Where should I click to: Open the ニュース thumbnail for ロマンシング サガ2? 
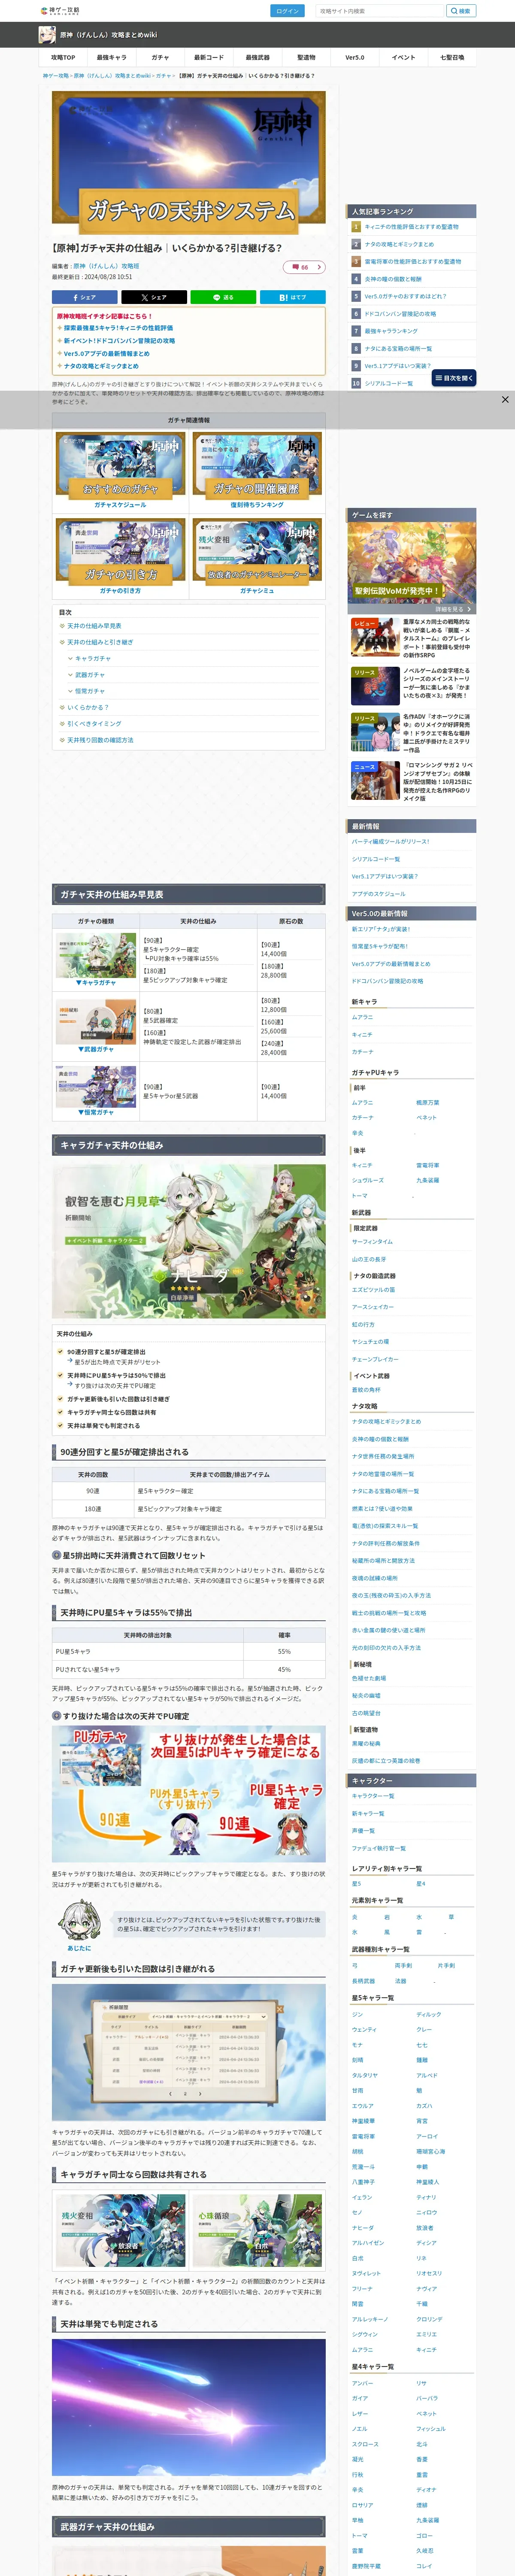(x=375, y=780)
